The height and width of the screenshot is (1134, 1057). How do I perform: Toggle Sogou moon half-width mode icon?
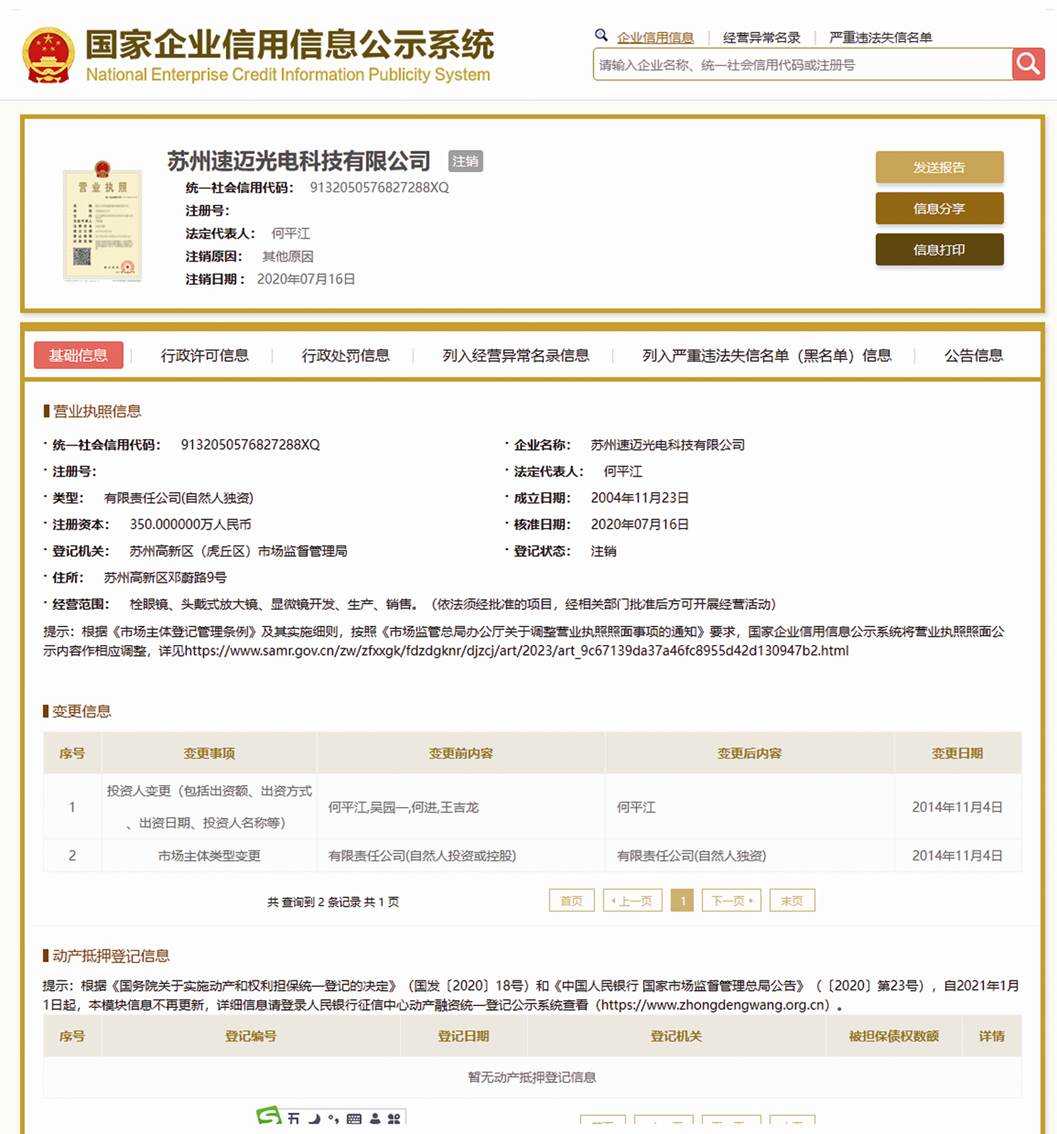[314, 1119]
